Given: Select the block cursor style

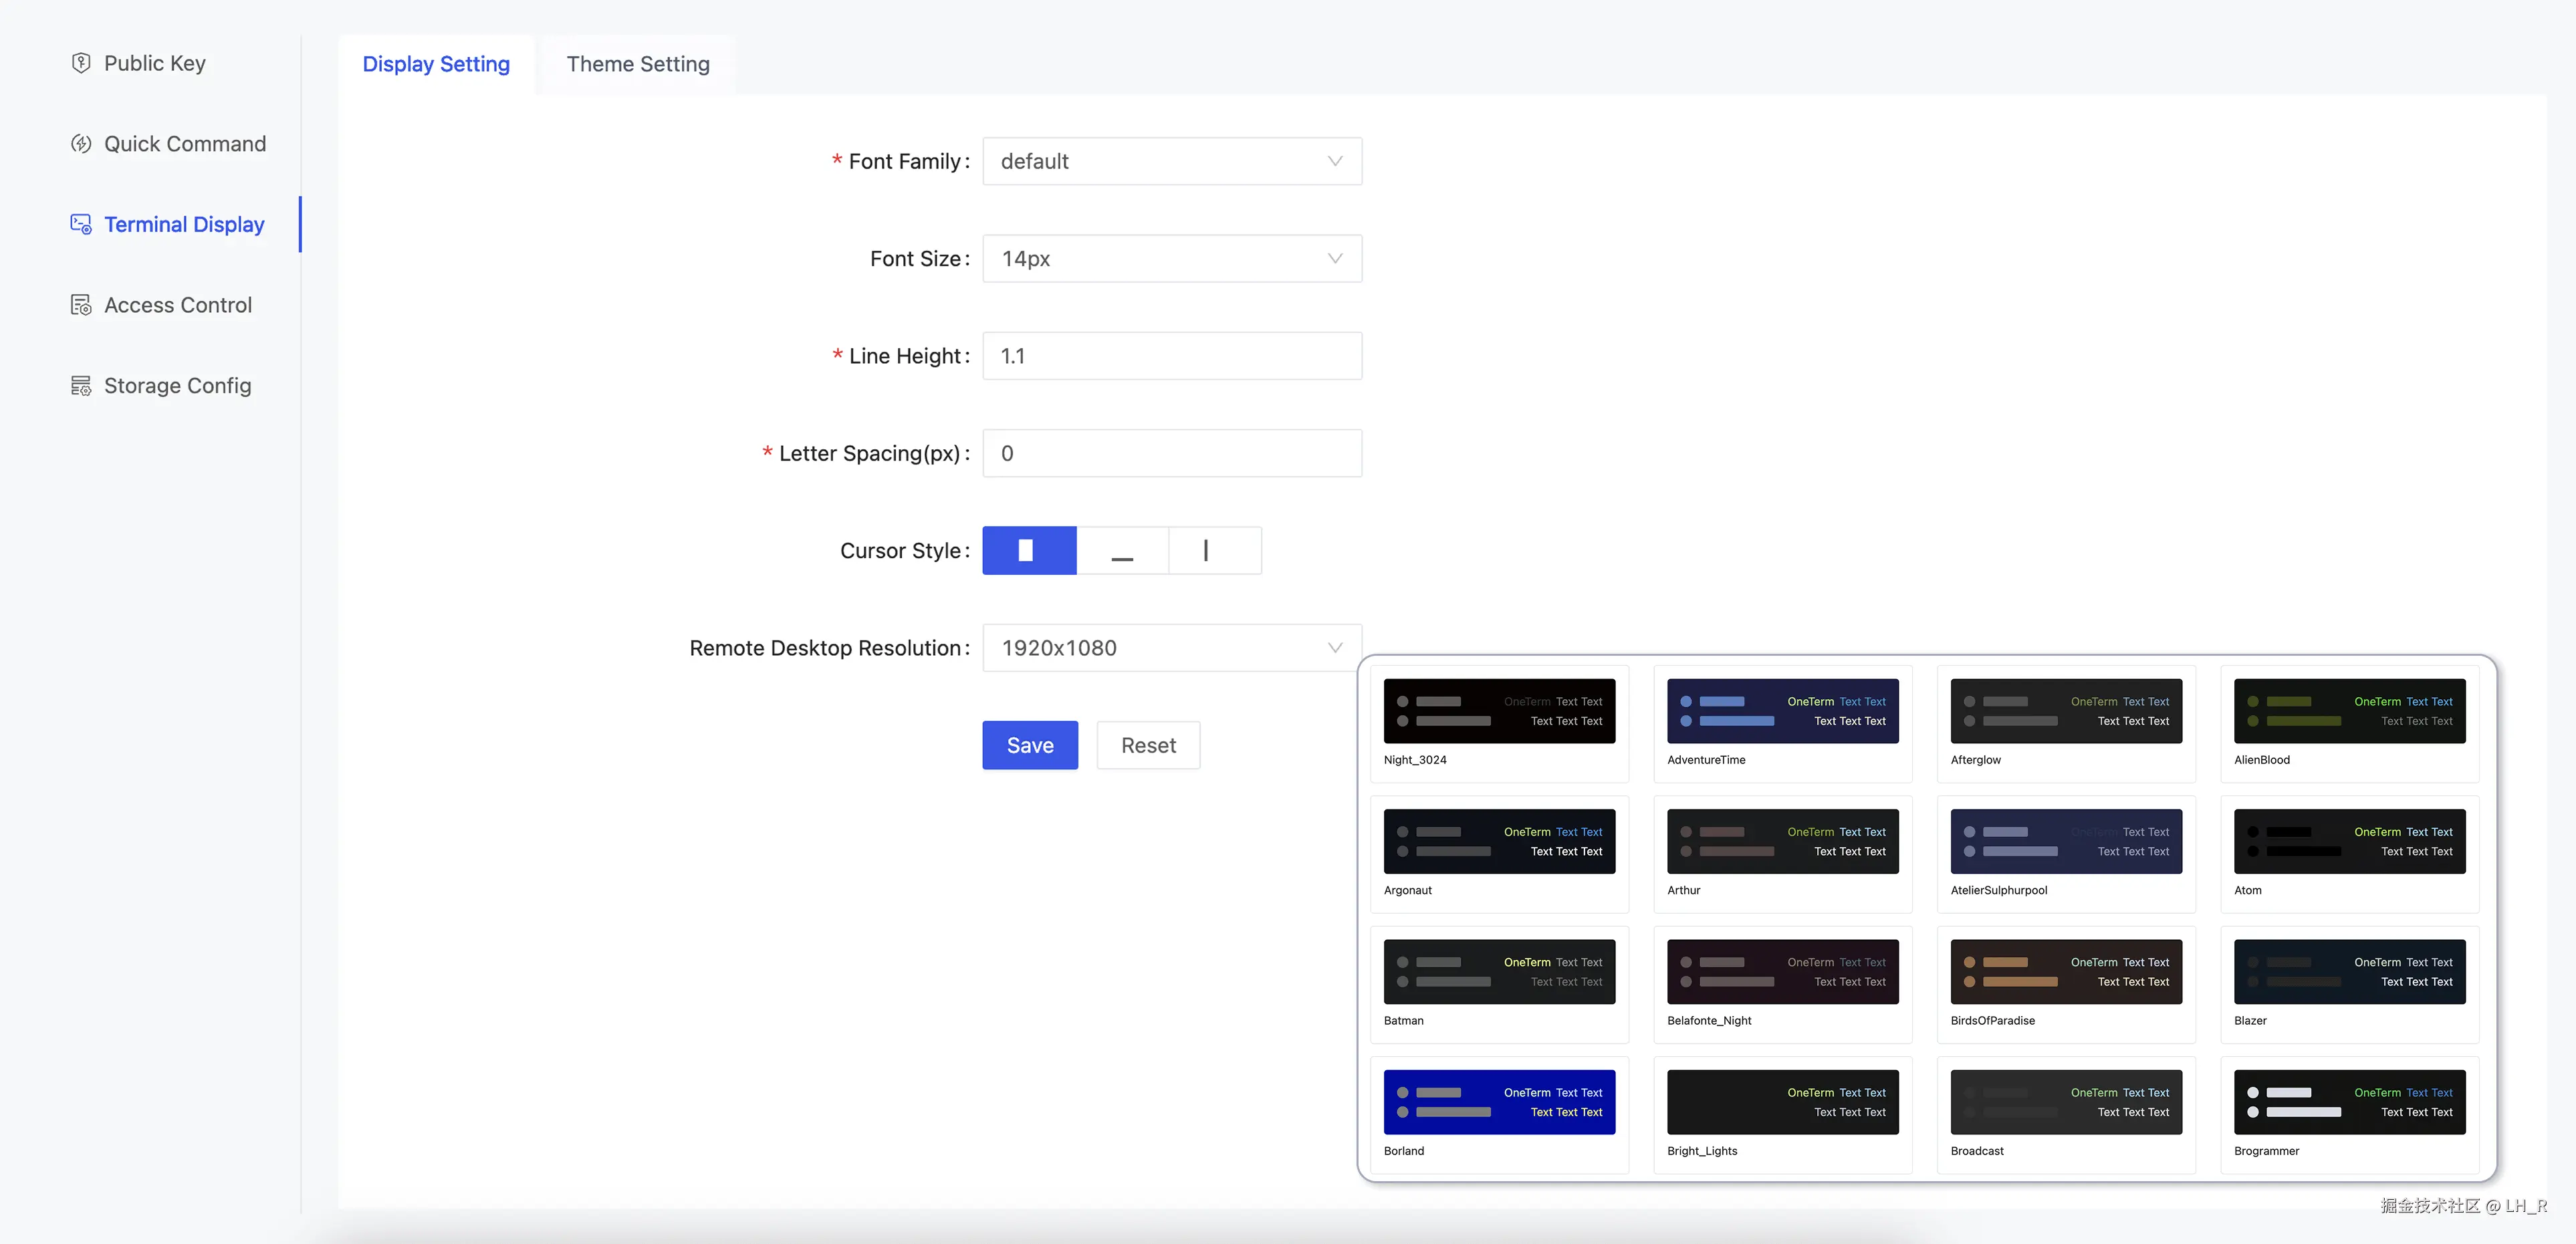Looking at the screenshot, I should point(1028,550).
